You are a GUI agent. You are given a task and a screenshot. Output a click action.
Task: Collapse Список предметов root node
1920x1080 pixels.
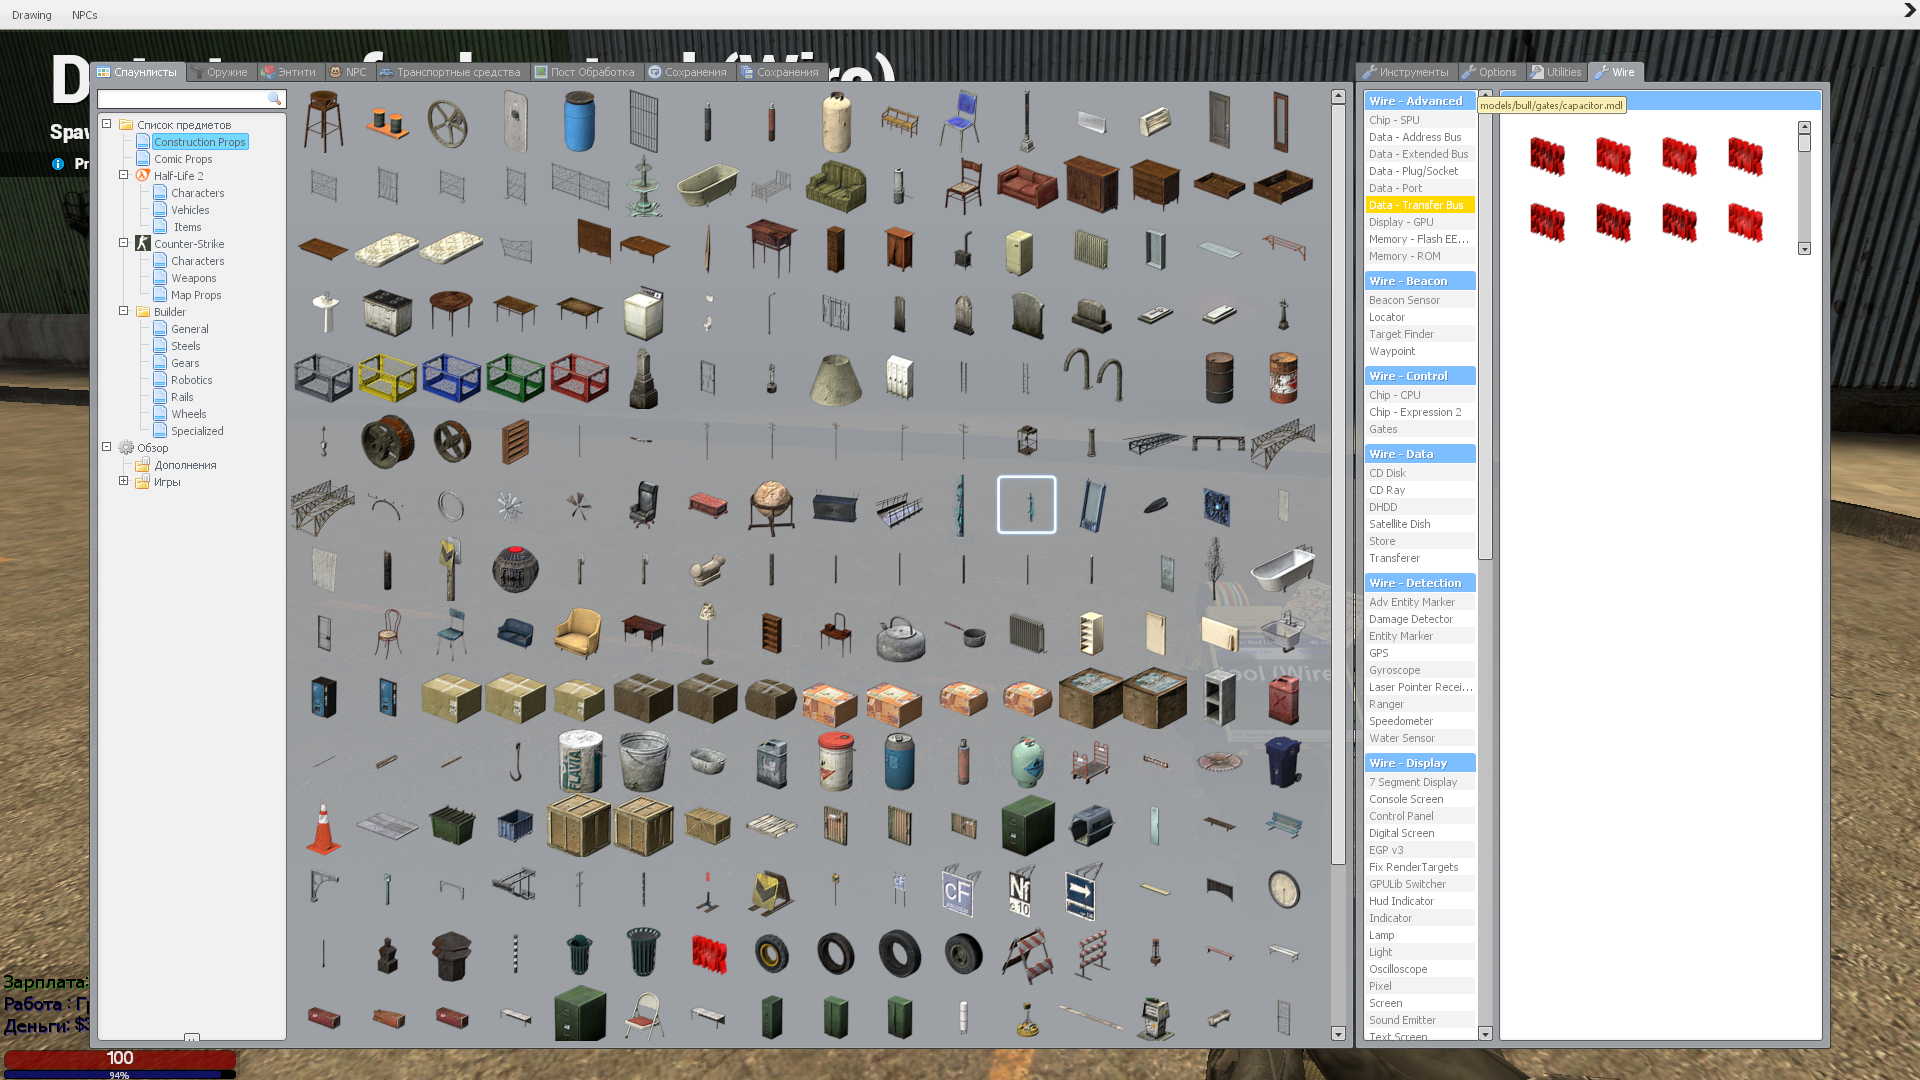click(107, 124)
